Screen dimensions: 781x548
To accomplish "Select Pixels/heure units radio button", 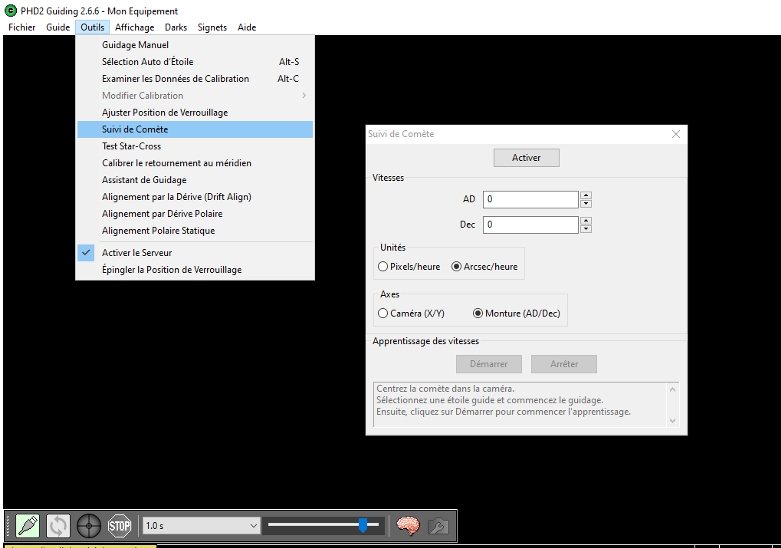I will click(x=384, y=267).
